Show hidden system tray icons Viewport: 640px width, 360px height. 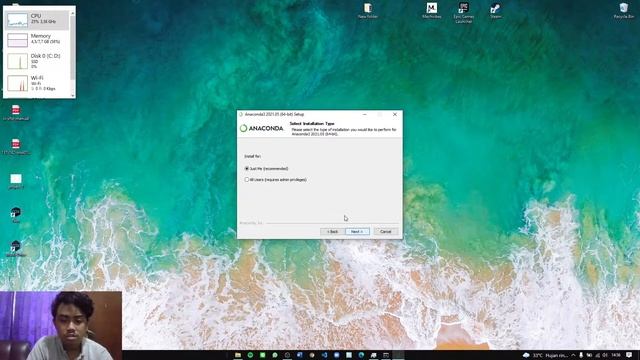[573, 356]
